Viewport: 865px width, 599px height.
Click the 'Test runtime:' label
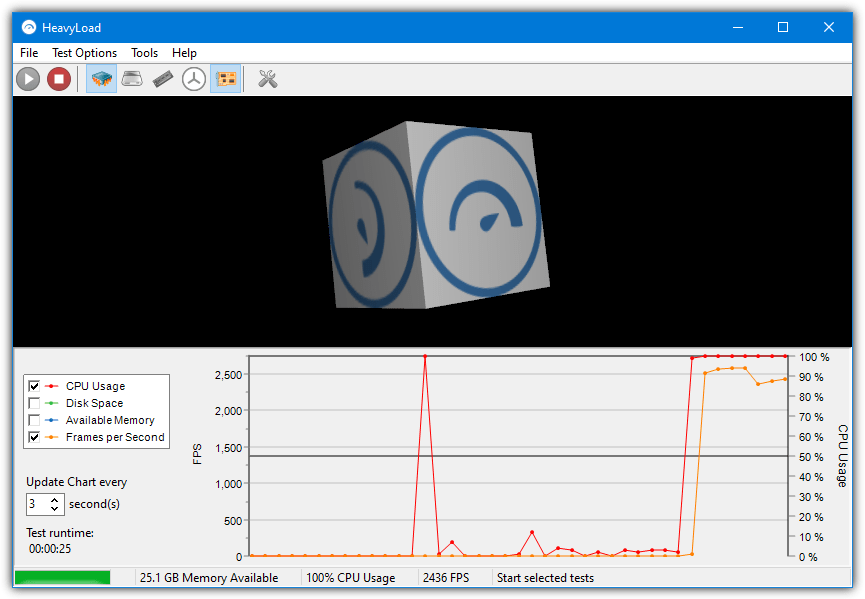click(60, 533)
